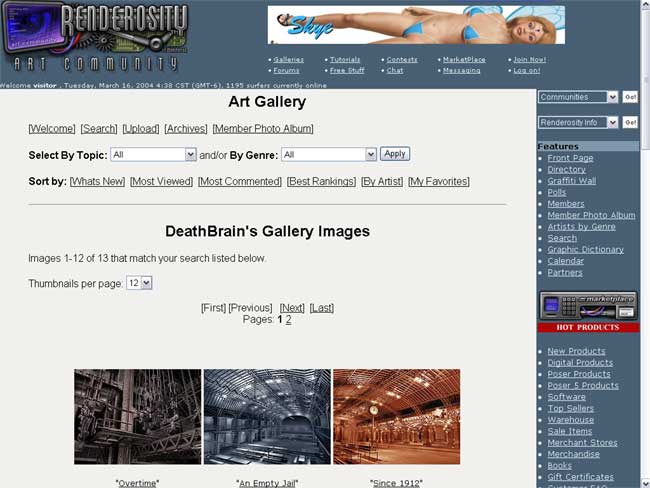Screen dimensions: 650x488
Task: Click the Apply filter button
Action: (x=395, y=154)
